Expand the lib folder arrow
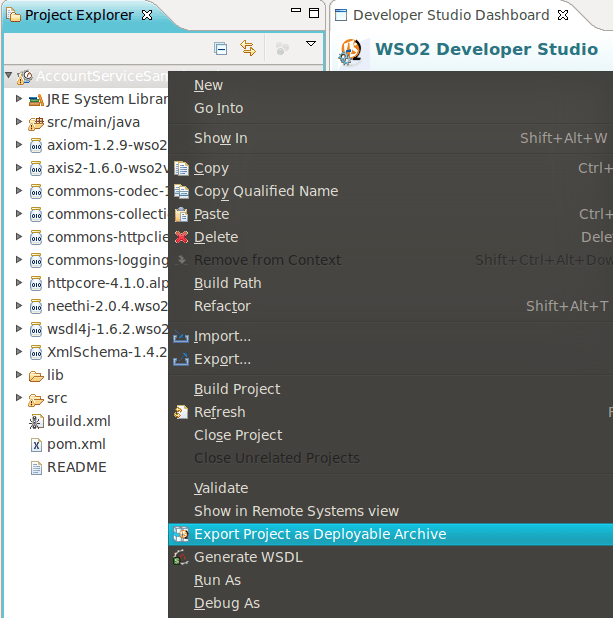Image resolution: width=613 pixels, height=618 pixels. pos(19,374)
